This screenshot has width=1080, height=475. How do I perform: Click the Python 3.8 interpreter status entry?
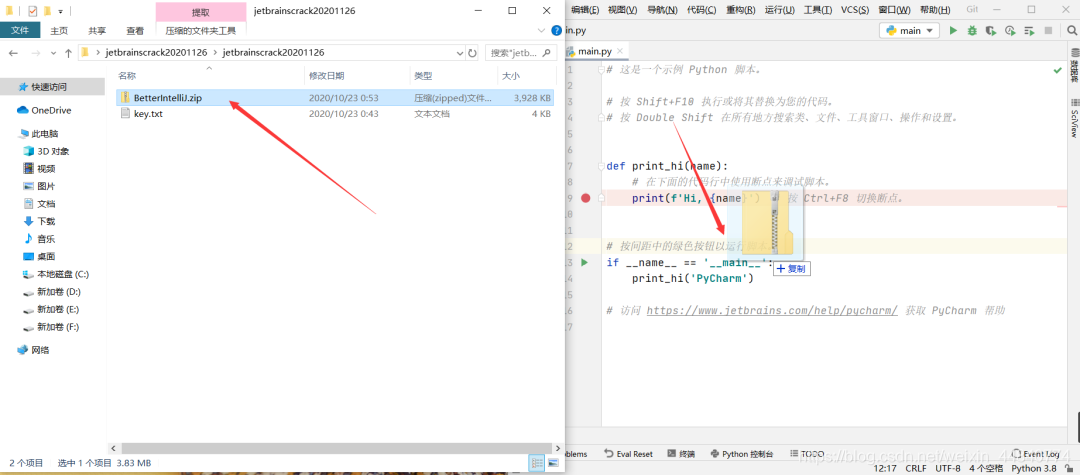[1034, 468]
